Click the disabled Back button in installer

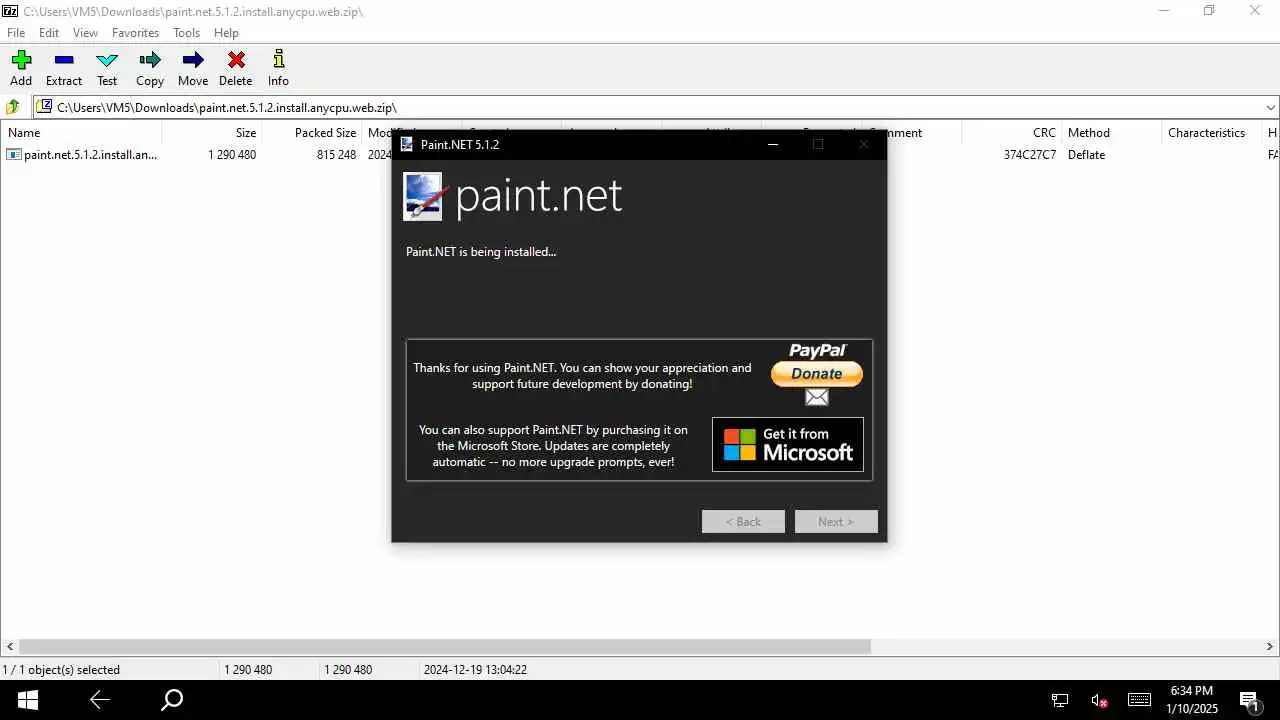click(743, 521)
